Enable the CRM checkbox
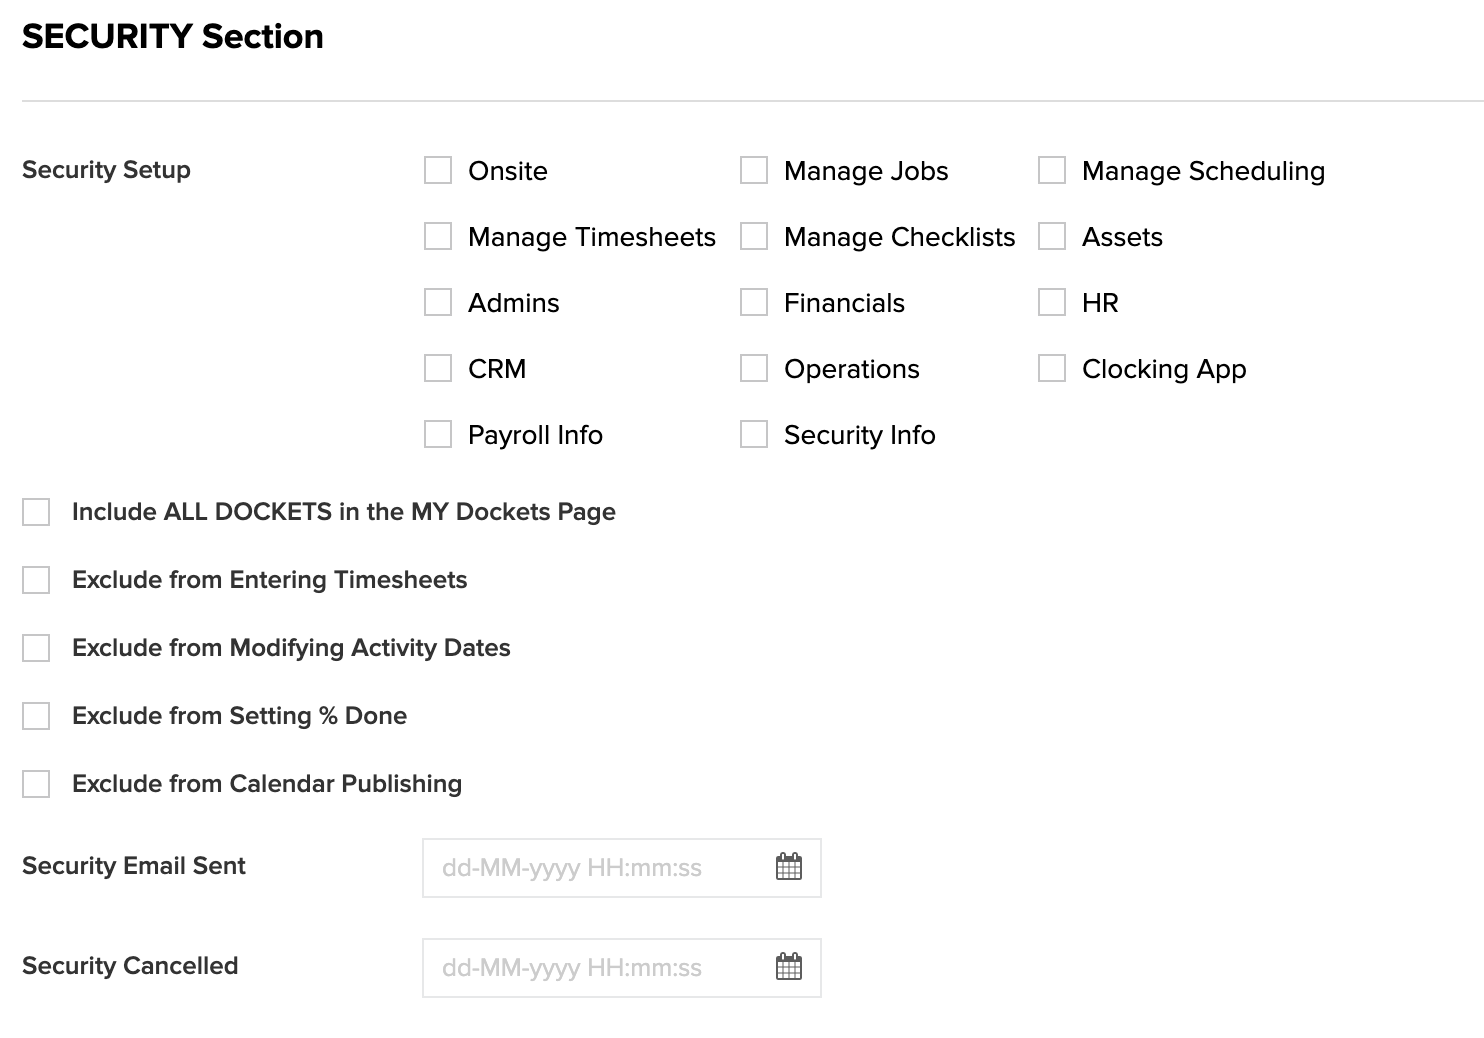Viewport: 1484px width, 1038px height. tap(437, 368)
